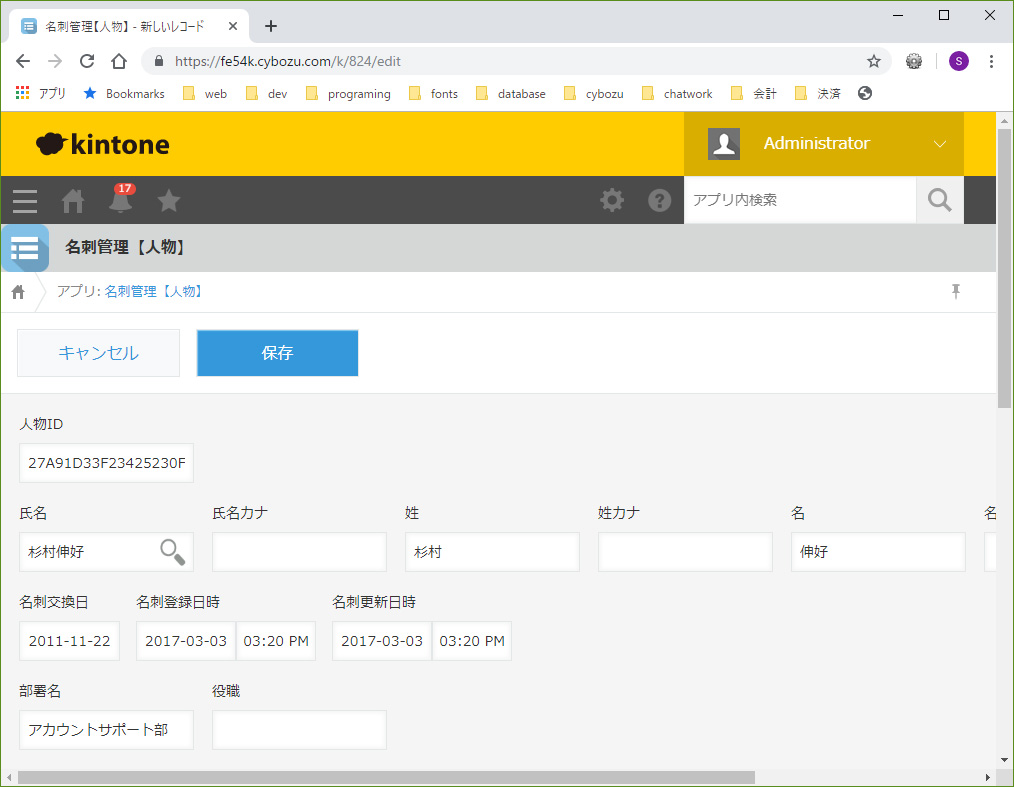
Task: Click the 名刺管理 app list icon
Action: pos(25,248)
